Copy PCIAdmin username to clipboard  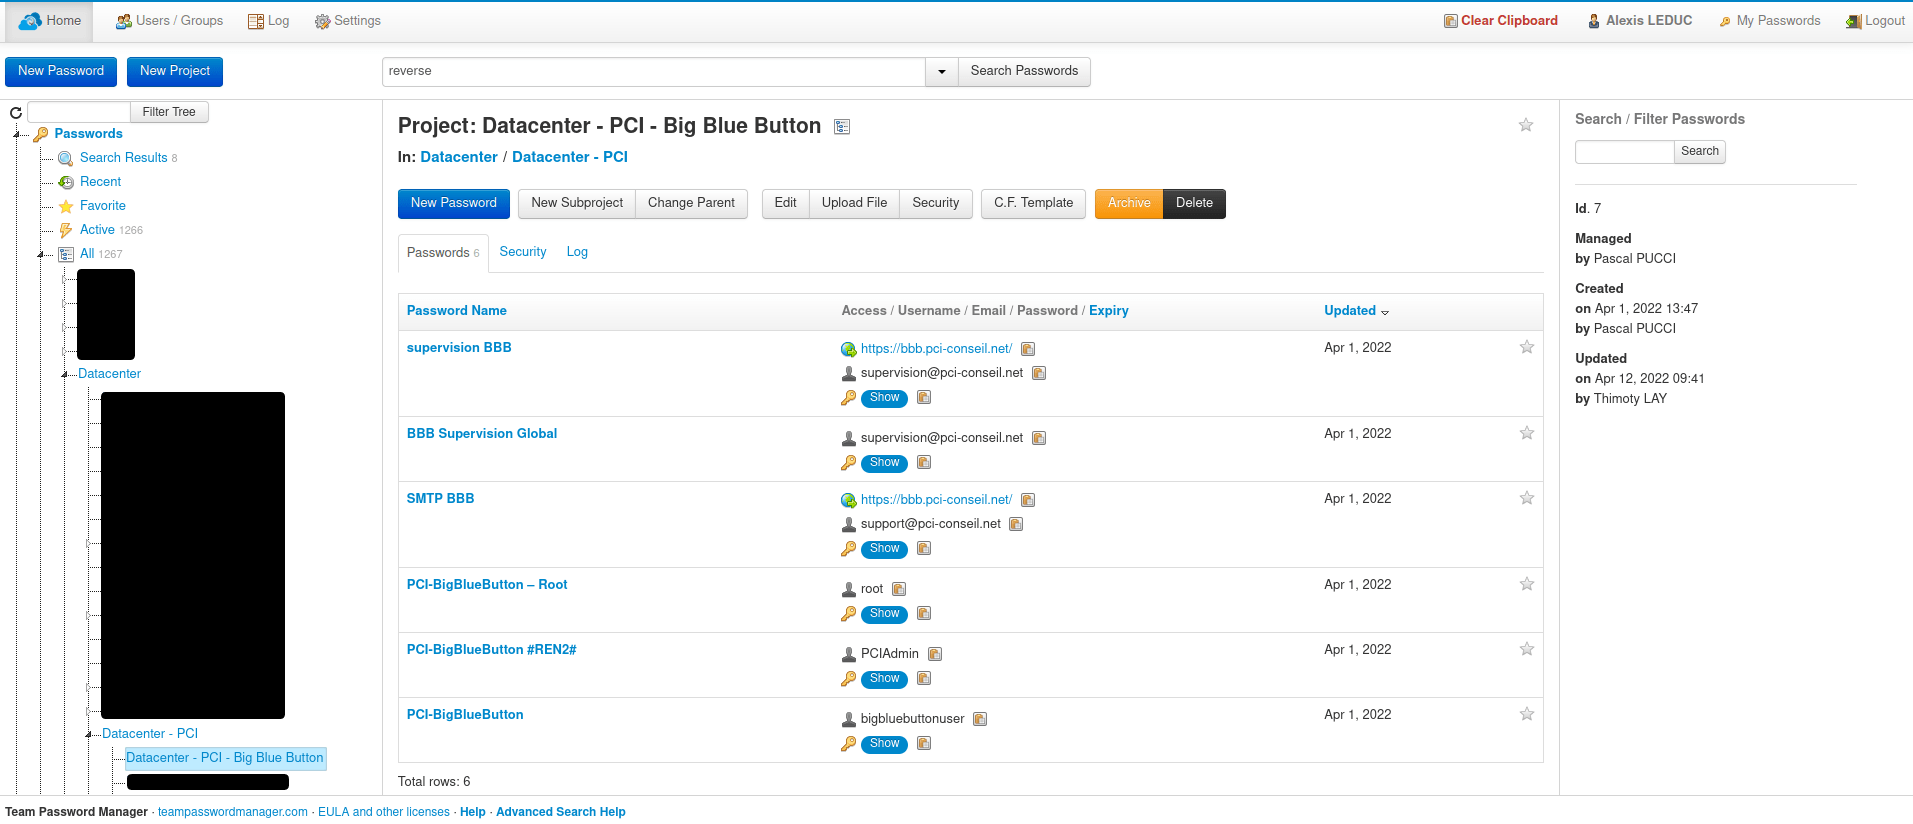pyautogui.click(x=935, y=654)
